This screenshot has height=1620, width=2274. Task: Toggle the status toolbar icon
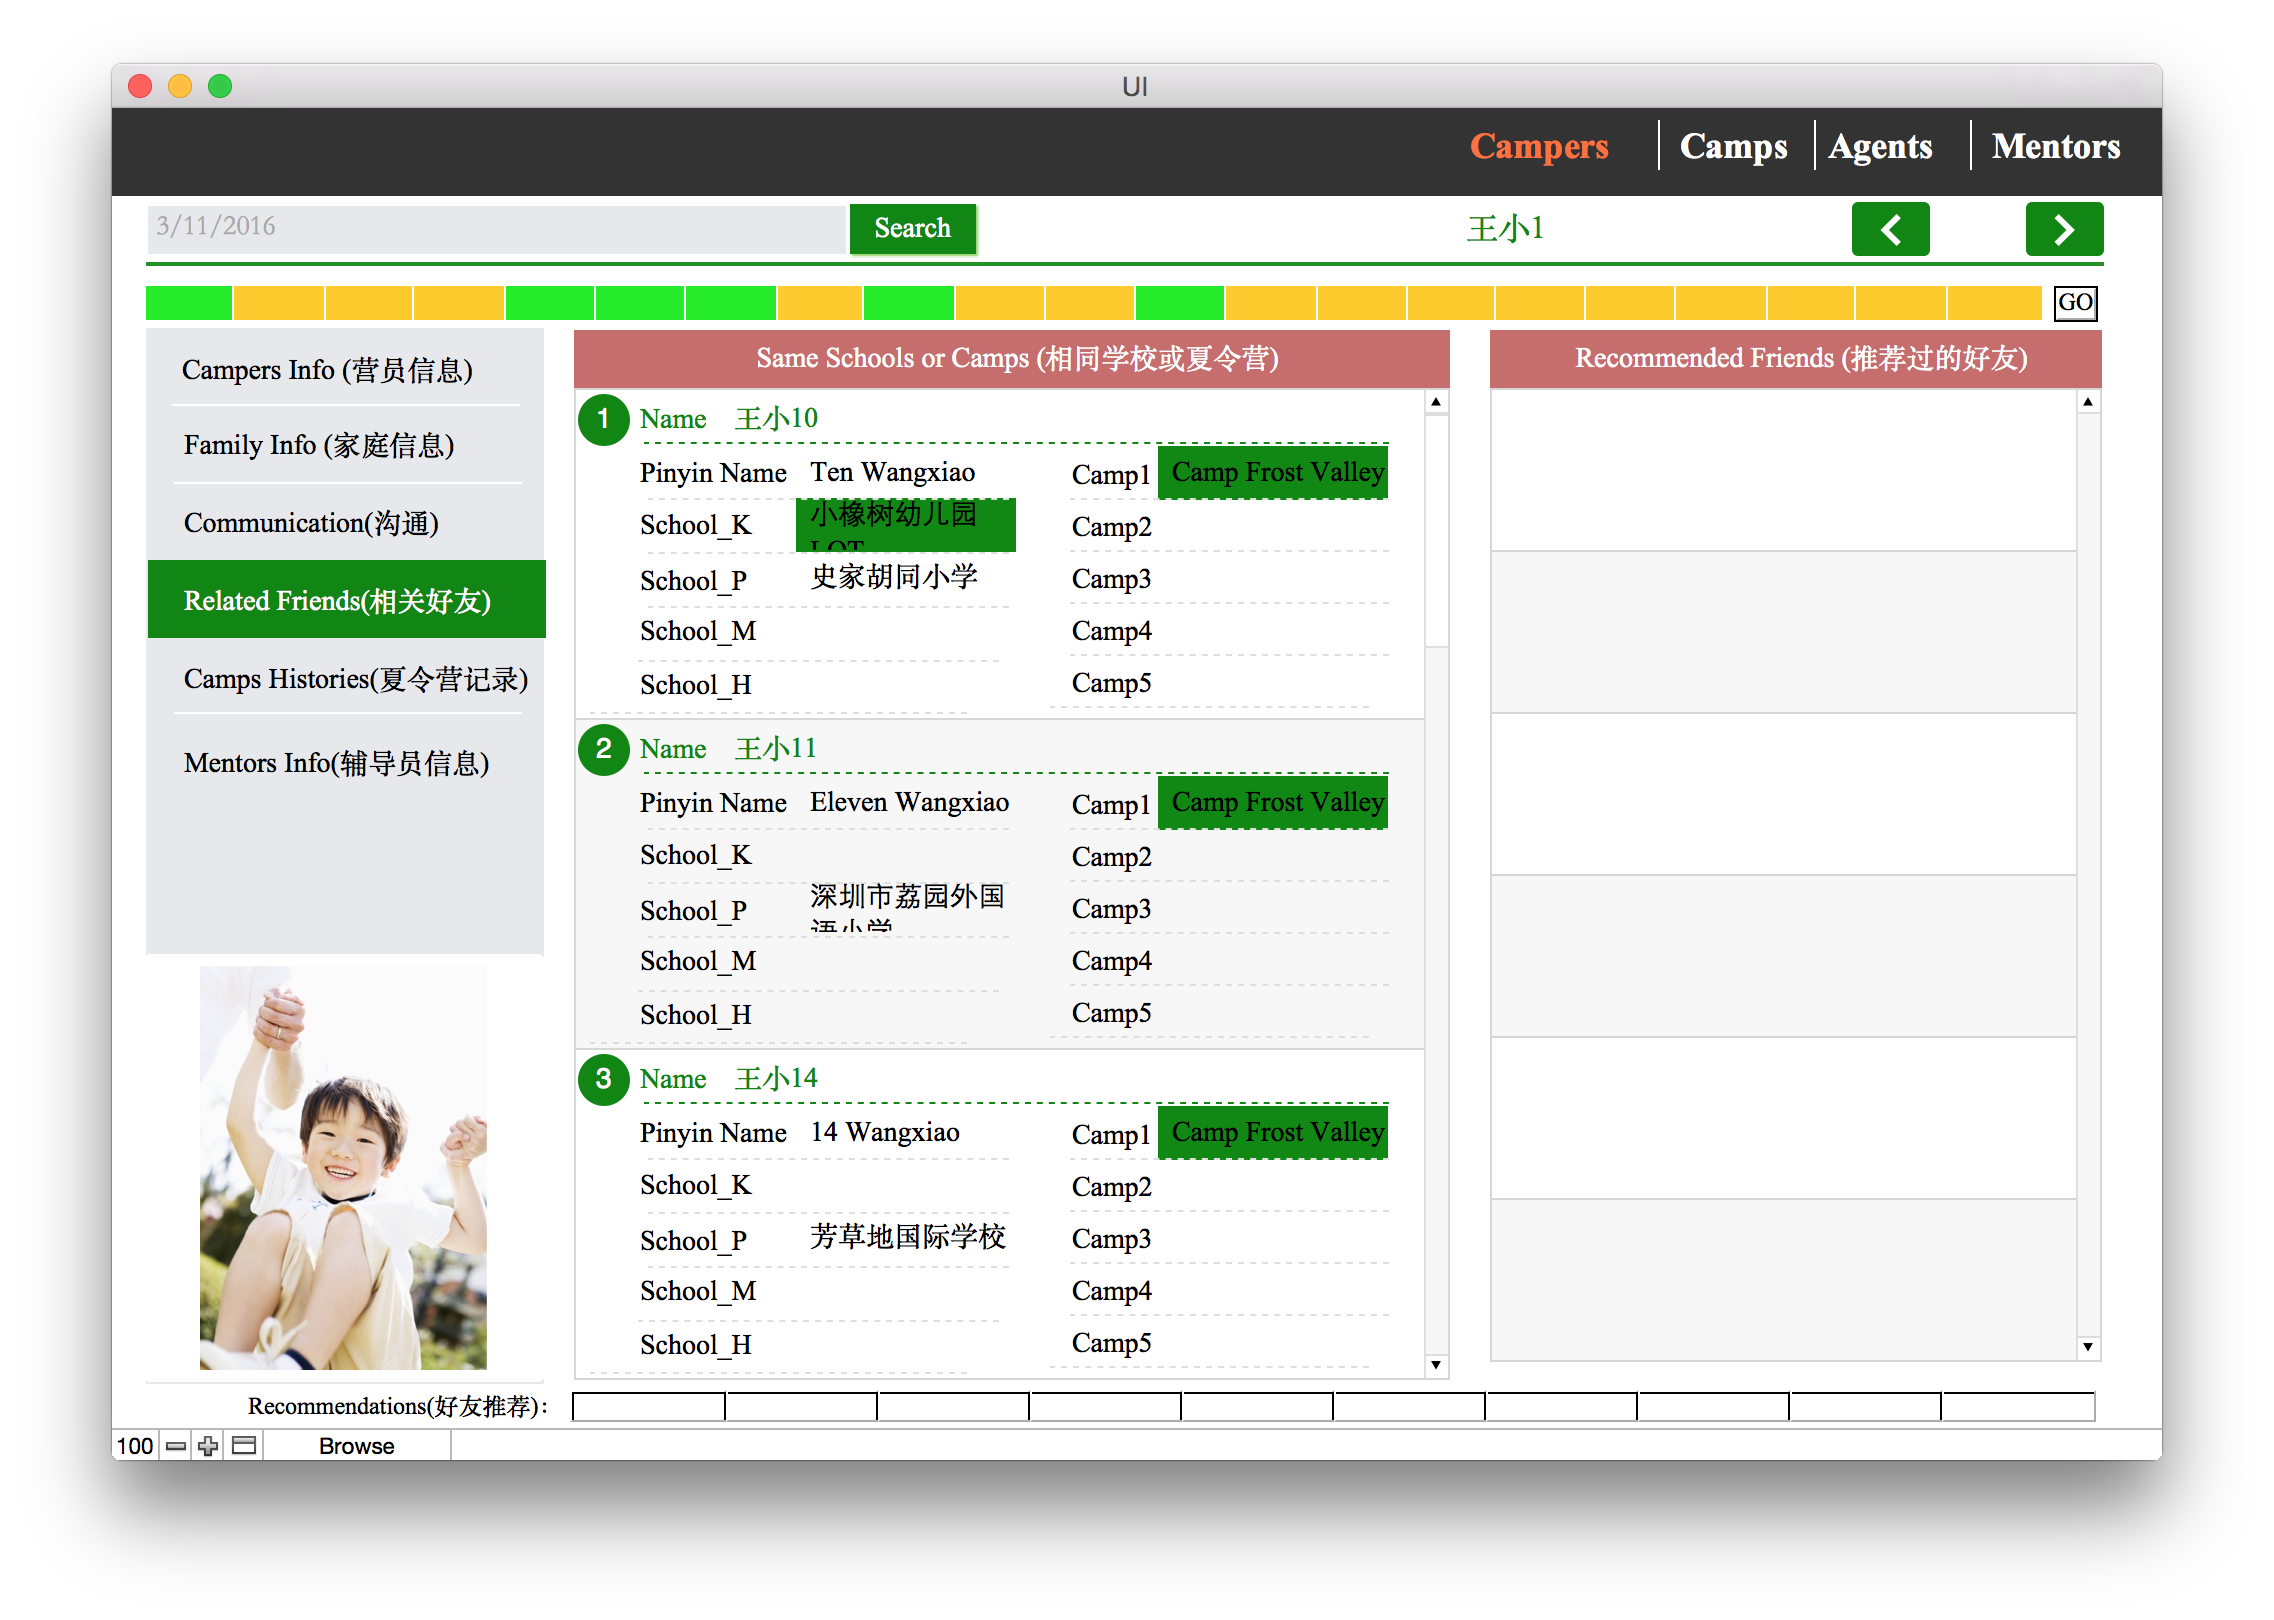[x=244, y=1446]
